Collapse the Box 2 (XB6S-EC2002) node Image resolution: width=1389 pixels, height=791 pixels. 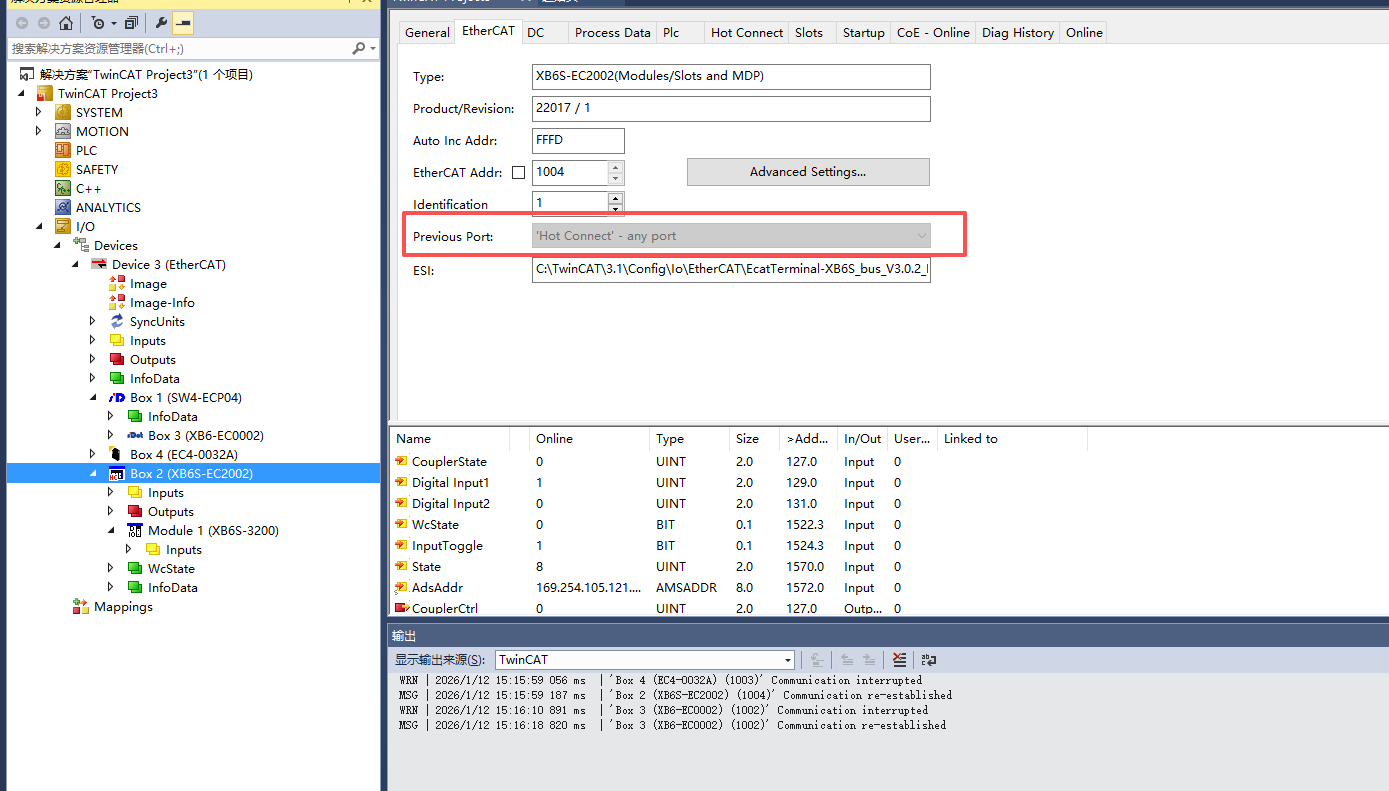(x=93, y=474)
